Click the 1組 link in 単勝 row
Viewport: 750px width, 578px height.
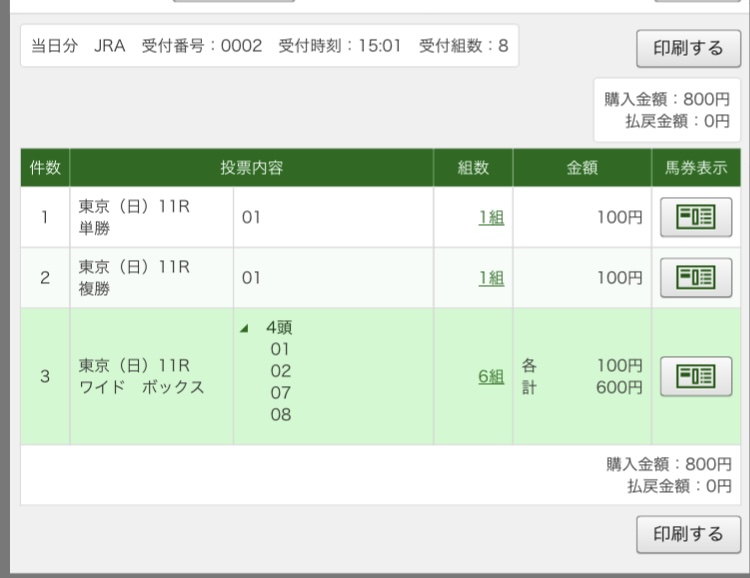point(491,218)
